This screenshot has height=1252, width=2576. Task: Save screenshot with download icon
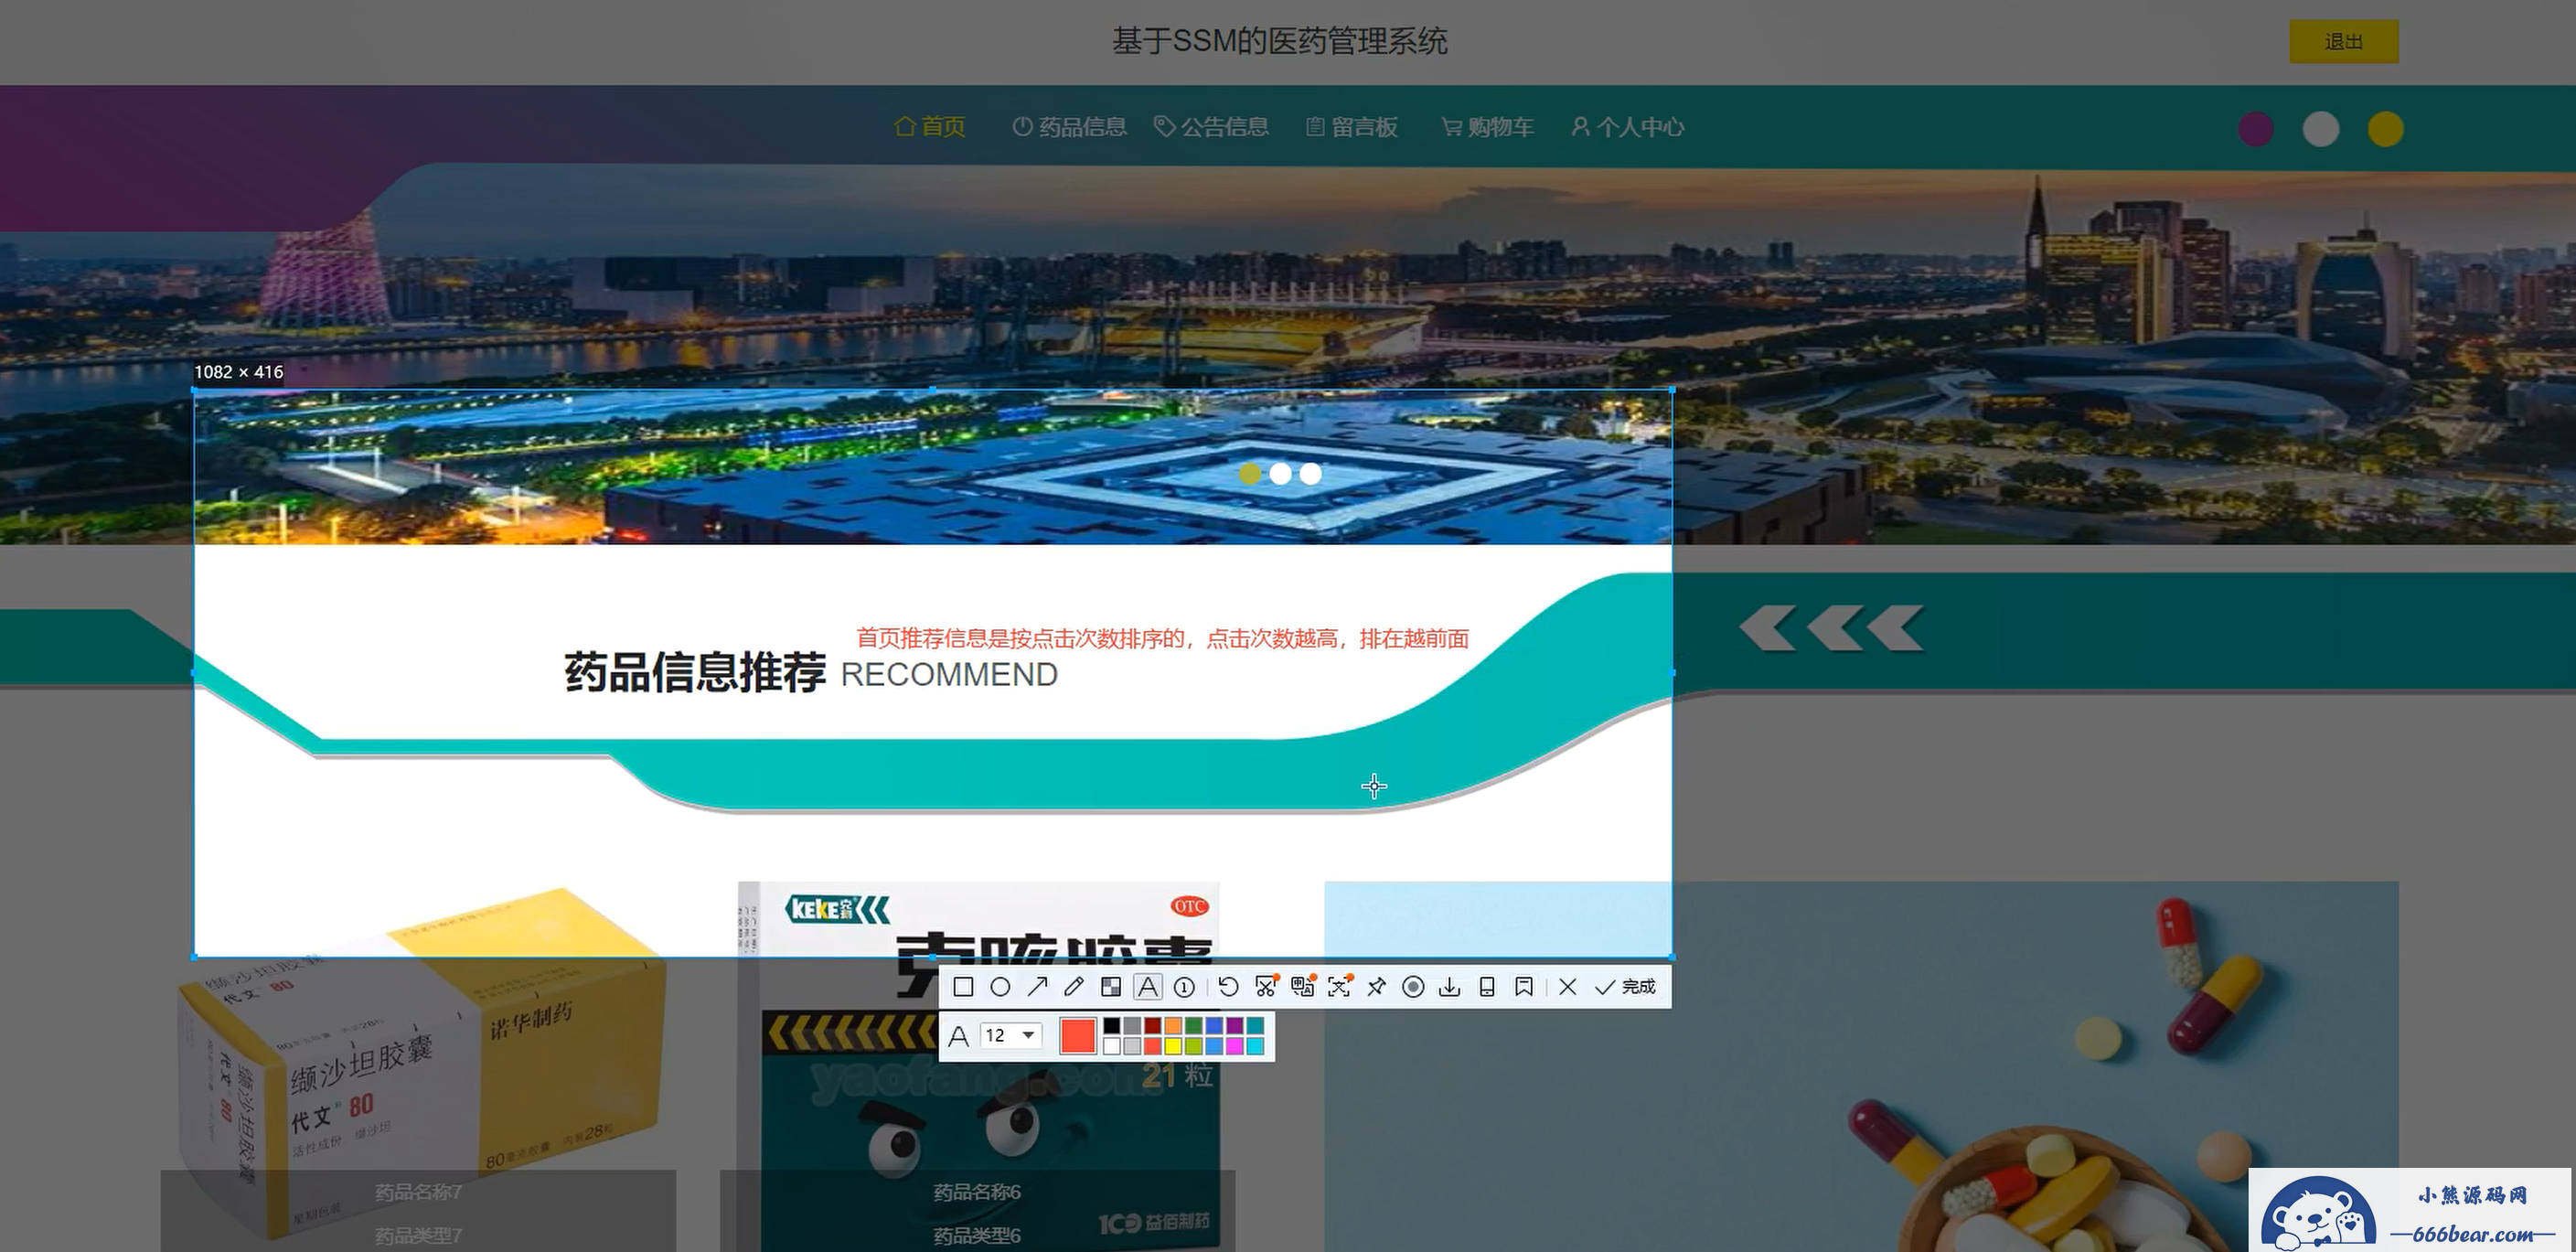pos(1449,987)
